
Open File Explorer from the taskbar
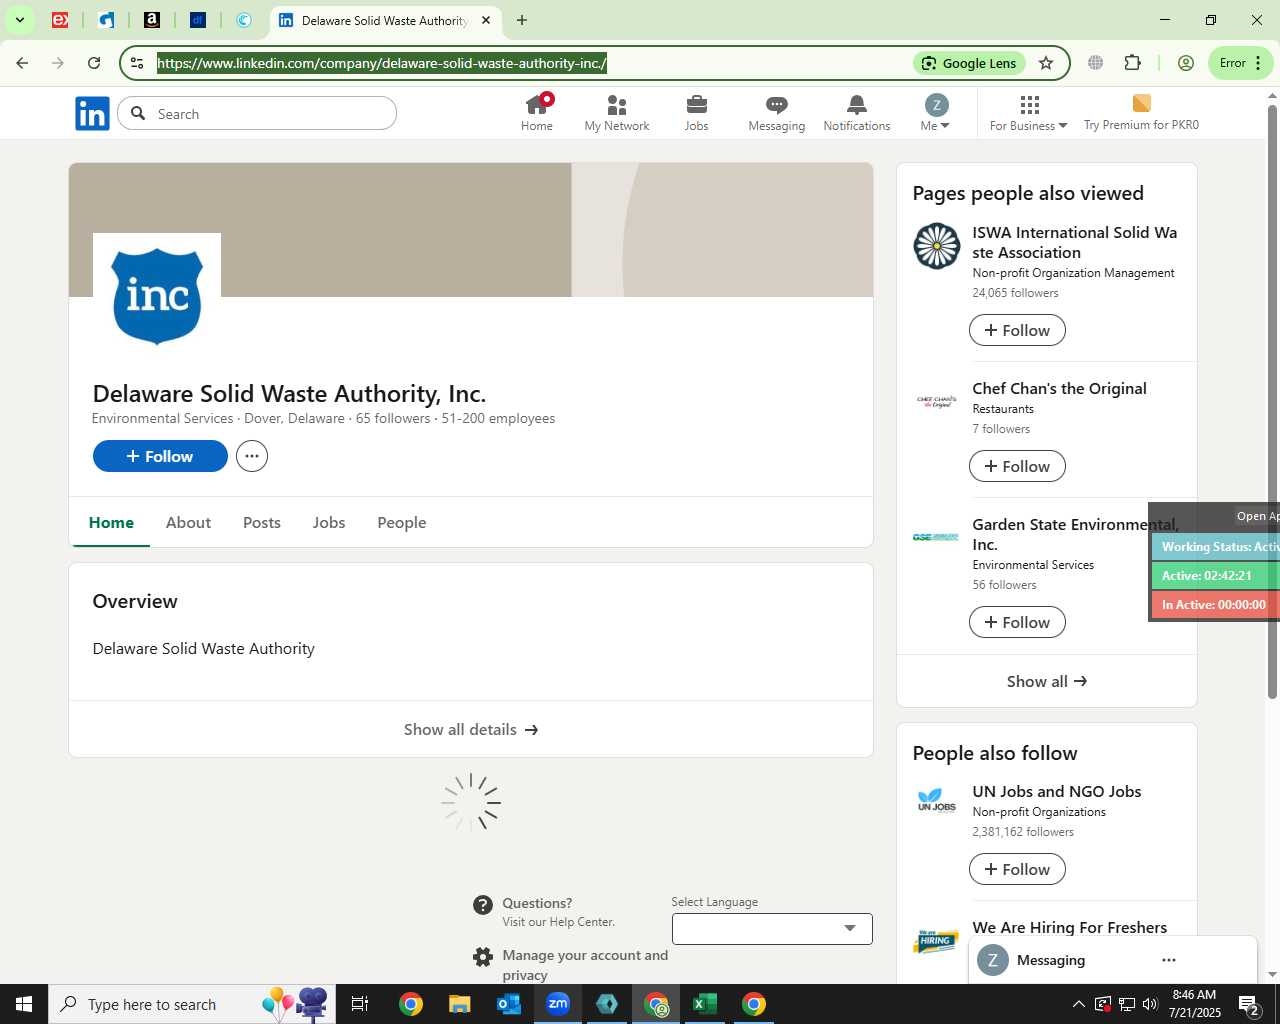pyautogui.click(x=459, y=1004)
